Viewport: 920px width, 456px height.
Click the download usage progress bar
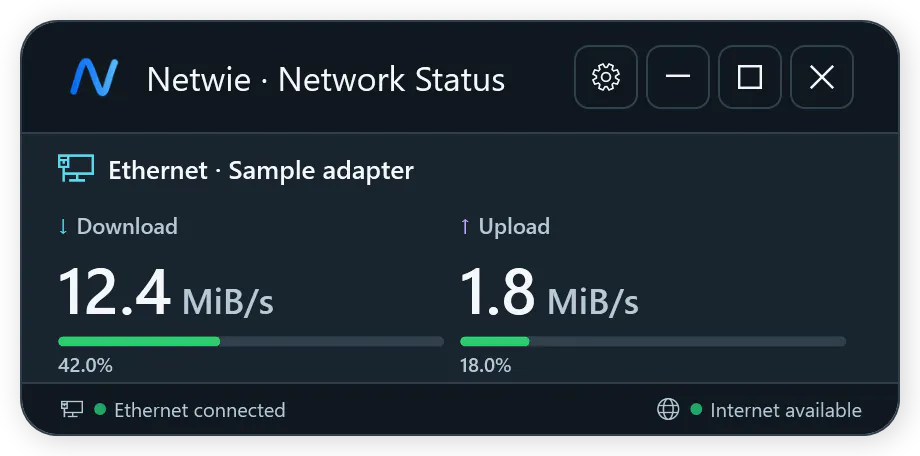tap(251, 342)
